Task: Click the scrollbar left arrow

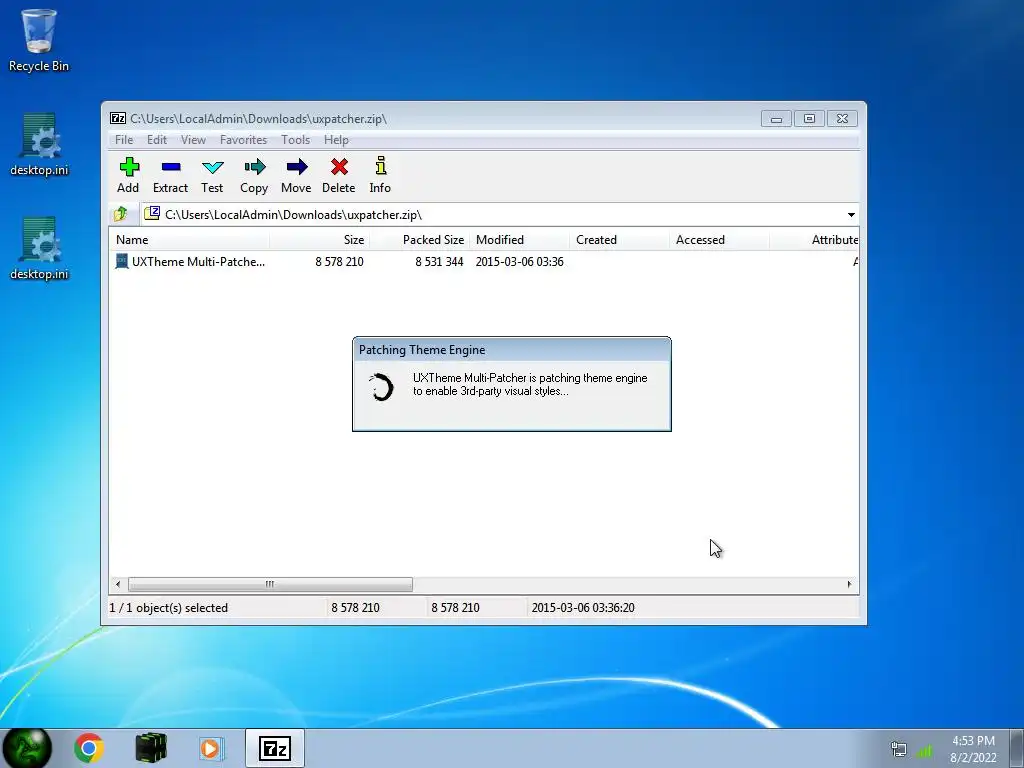Action: [118, 584]
